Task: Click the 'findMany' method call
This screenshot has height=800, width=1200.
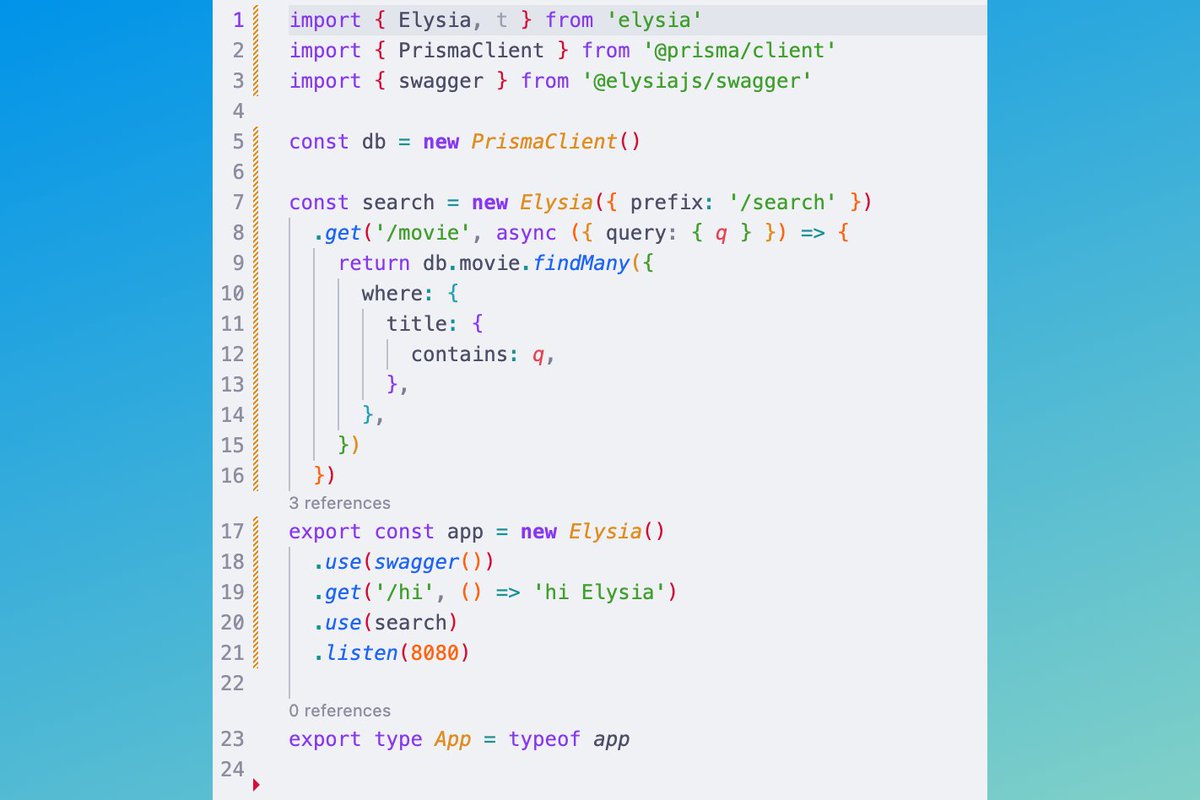Action: coord(581,263)
